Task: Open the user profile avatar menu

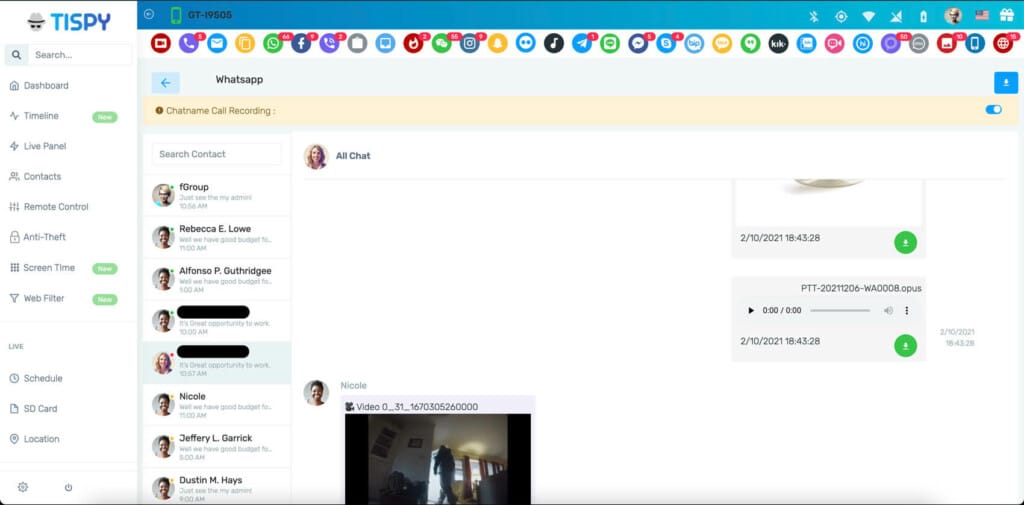Action: pyautogui.click(x=953, y=15)
